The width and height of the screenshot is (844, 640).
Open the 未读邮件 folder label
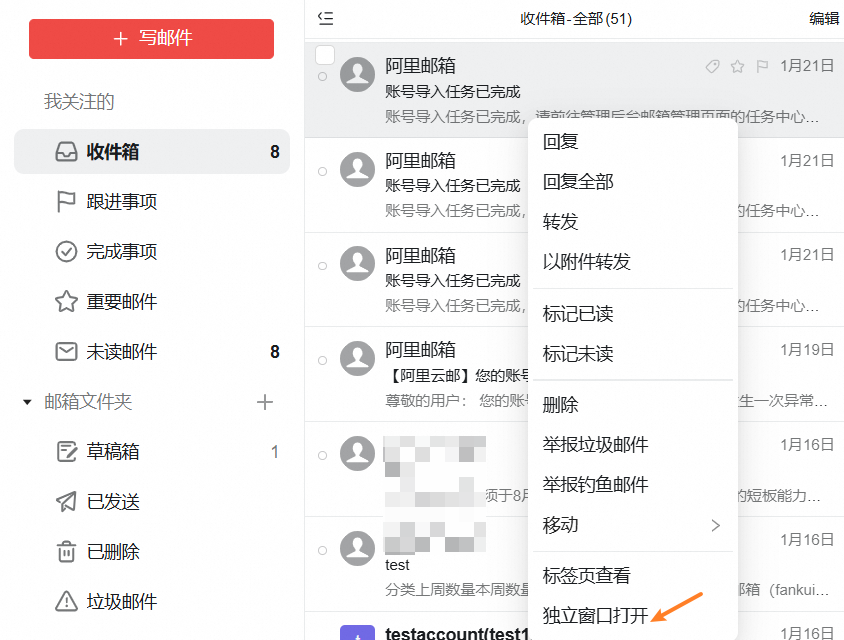coord(122,351)
